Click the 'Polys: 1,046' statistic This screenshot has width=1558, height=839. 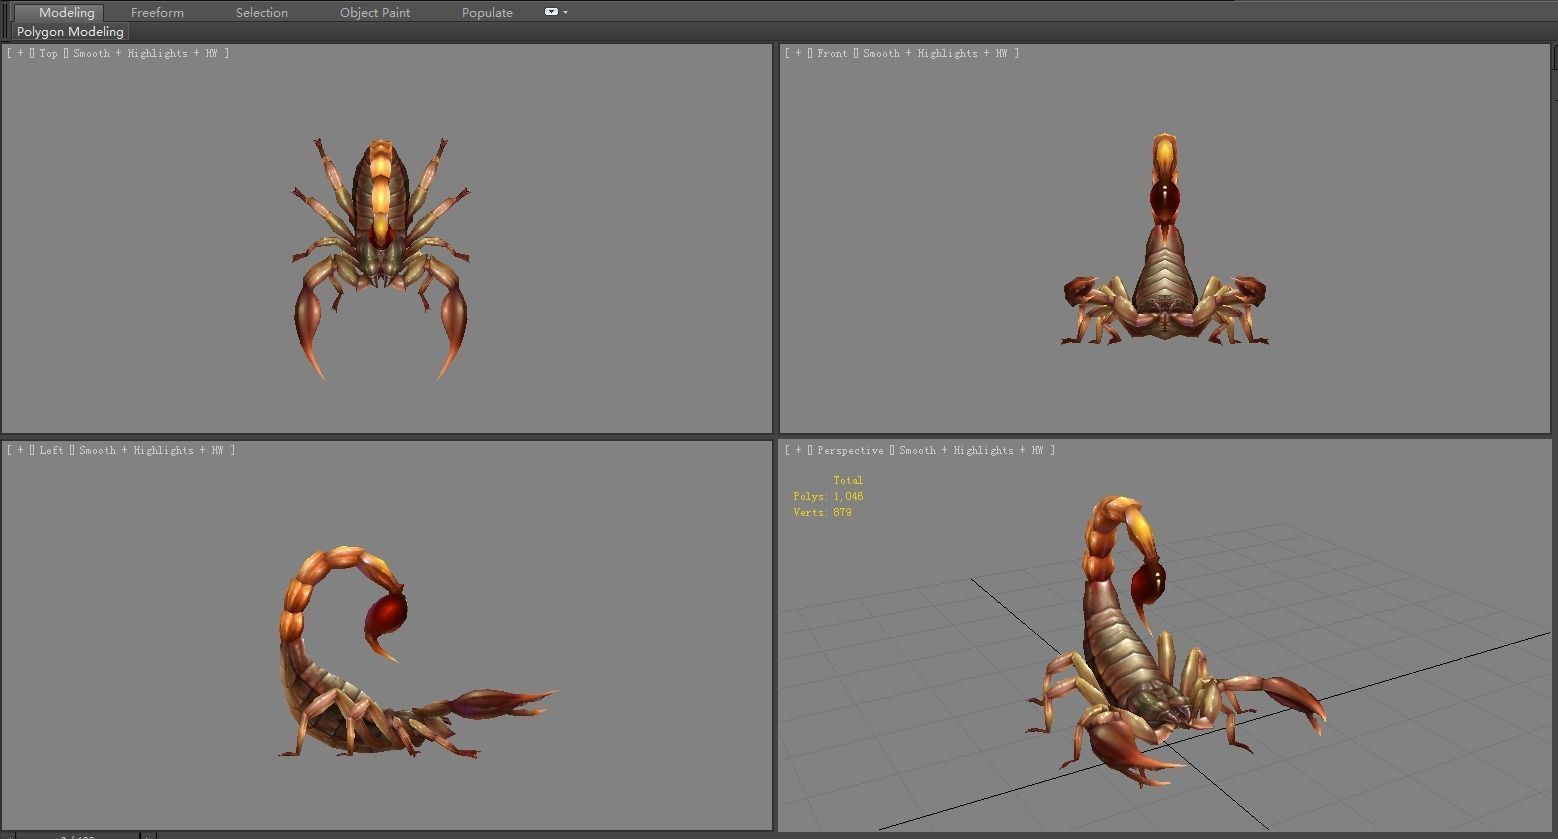[x=828, y=496]
